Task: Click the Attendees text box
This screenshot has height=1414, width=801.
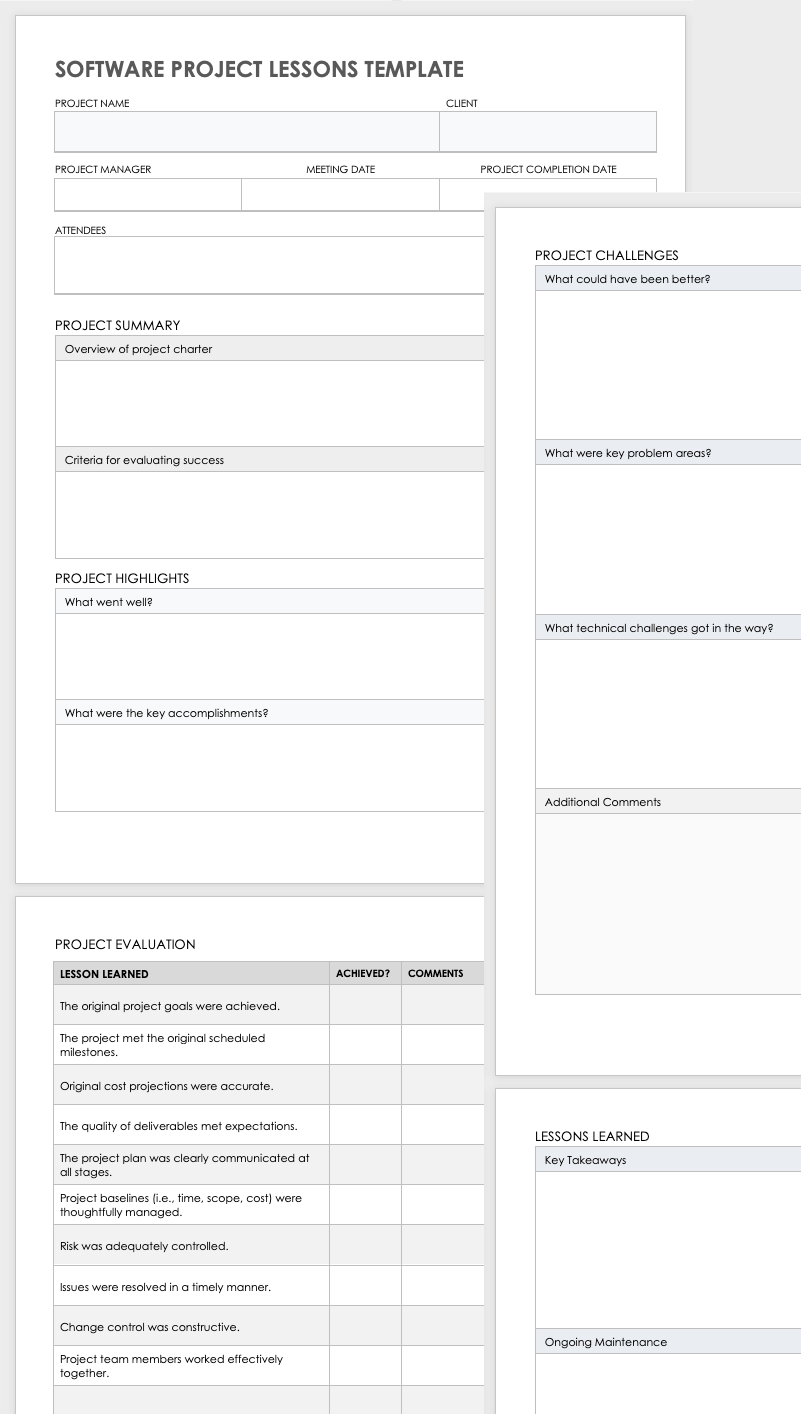Action: tap(269, 265)
